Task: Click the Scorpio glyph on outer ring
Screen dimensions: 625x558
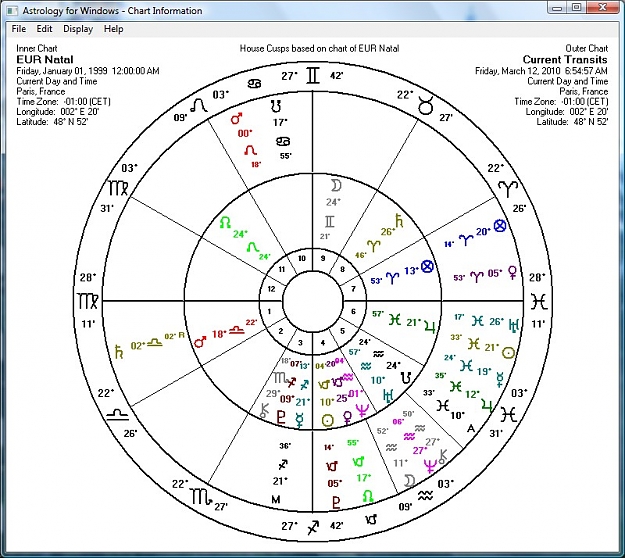Action: (x=201, y=496)
